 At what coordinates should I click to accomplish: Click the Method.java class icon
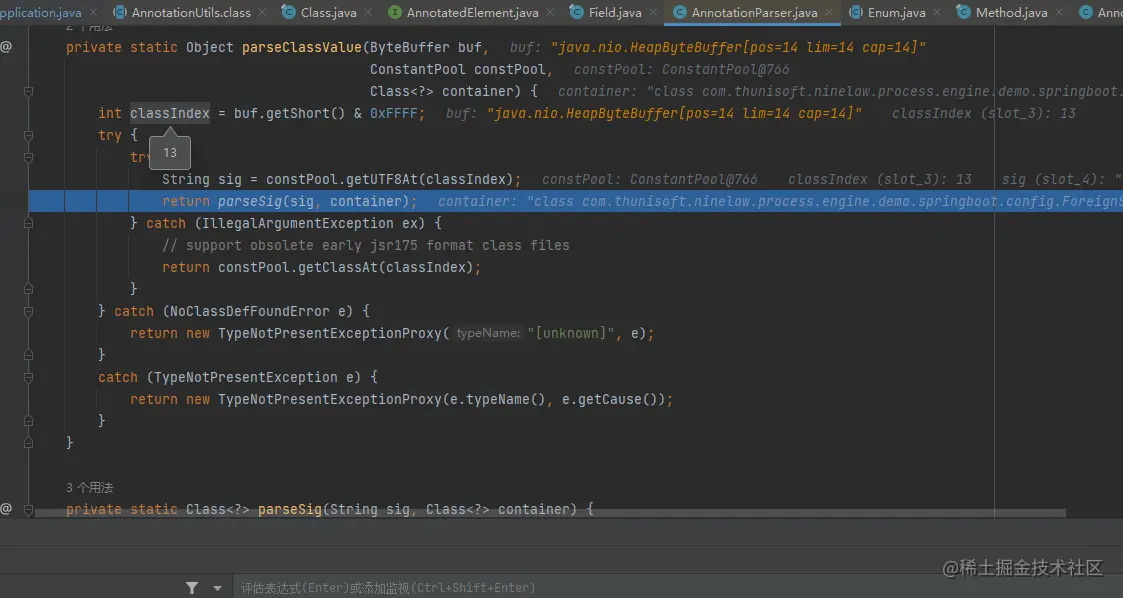963,12
